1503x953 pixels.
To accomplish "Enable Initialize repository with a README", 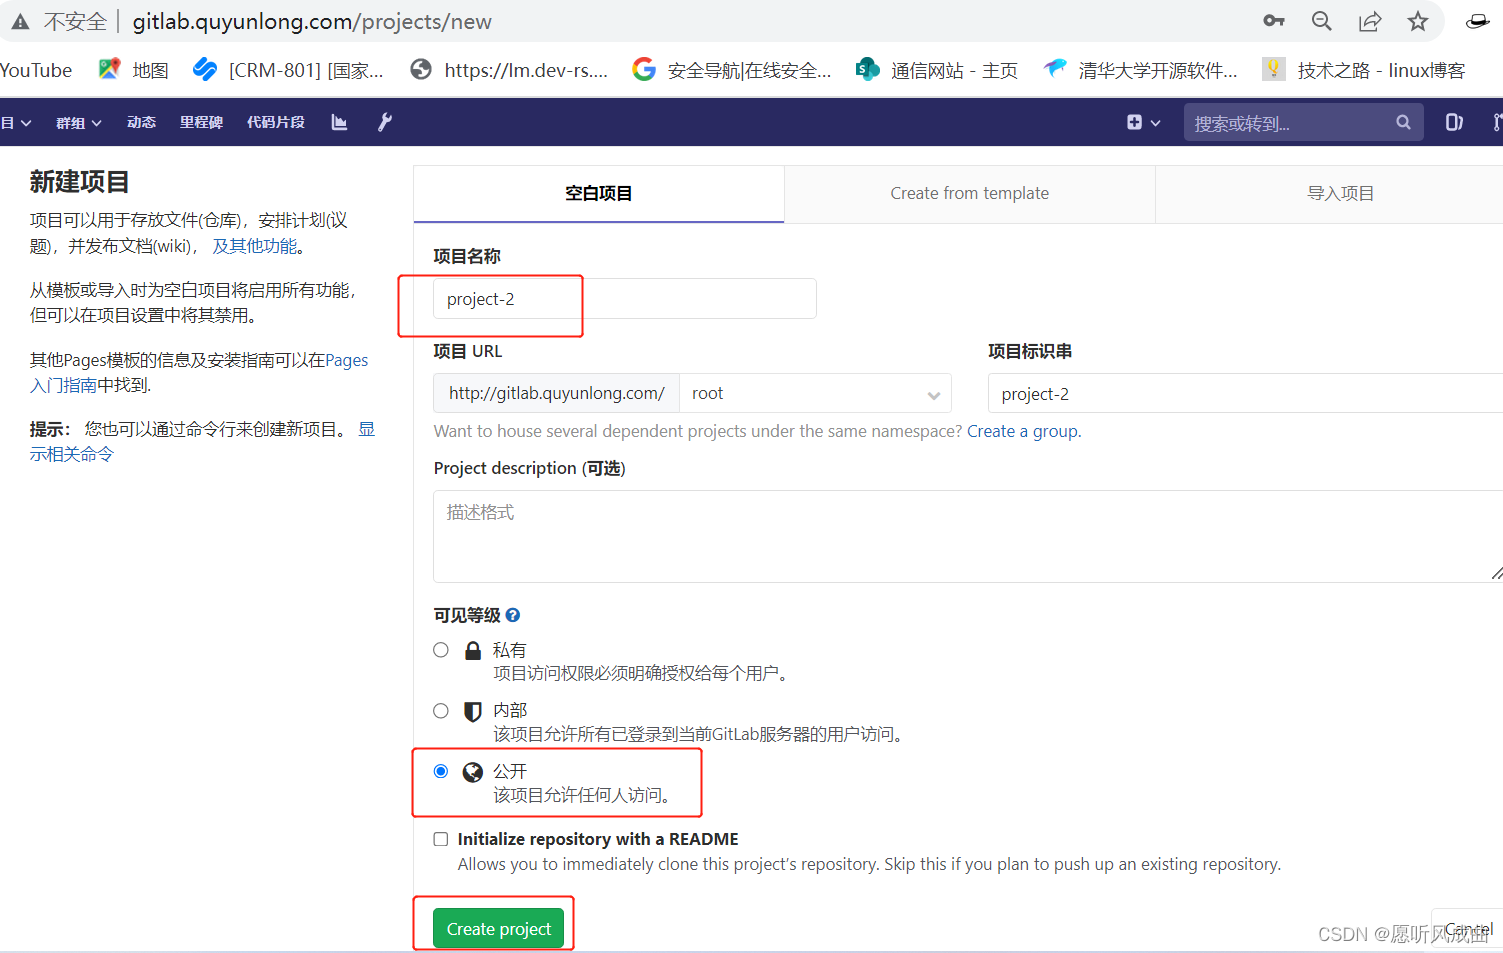I will [x=440, y=839].
